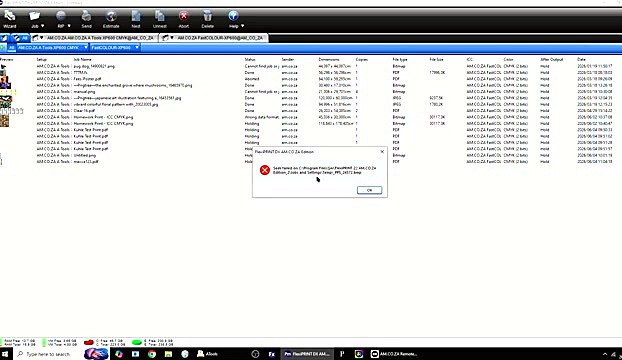Click the RAM free status entry
The width and height of the screenshot is (622, 360).
coord(18,340)
